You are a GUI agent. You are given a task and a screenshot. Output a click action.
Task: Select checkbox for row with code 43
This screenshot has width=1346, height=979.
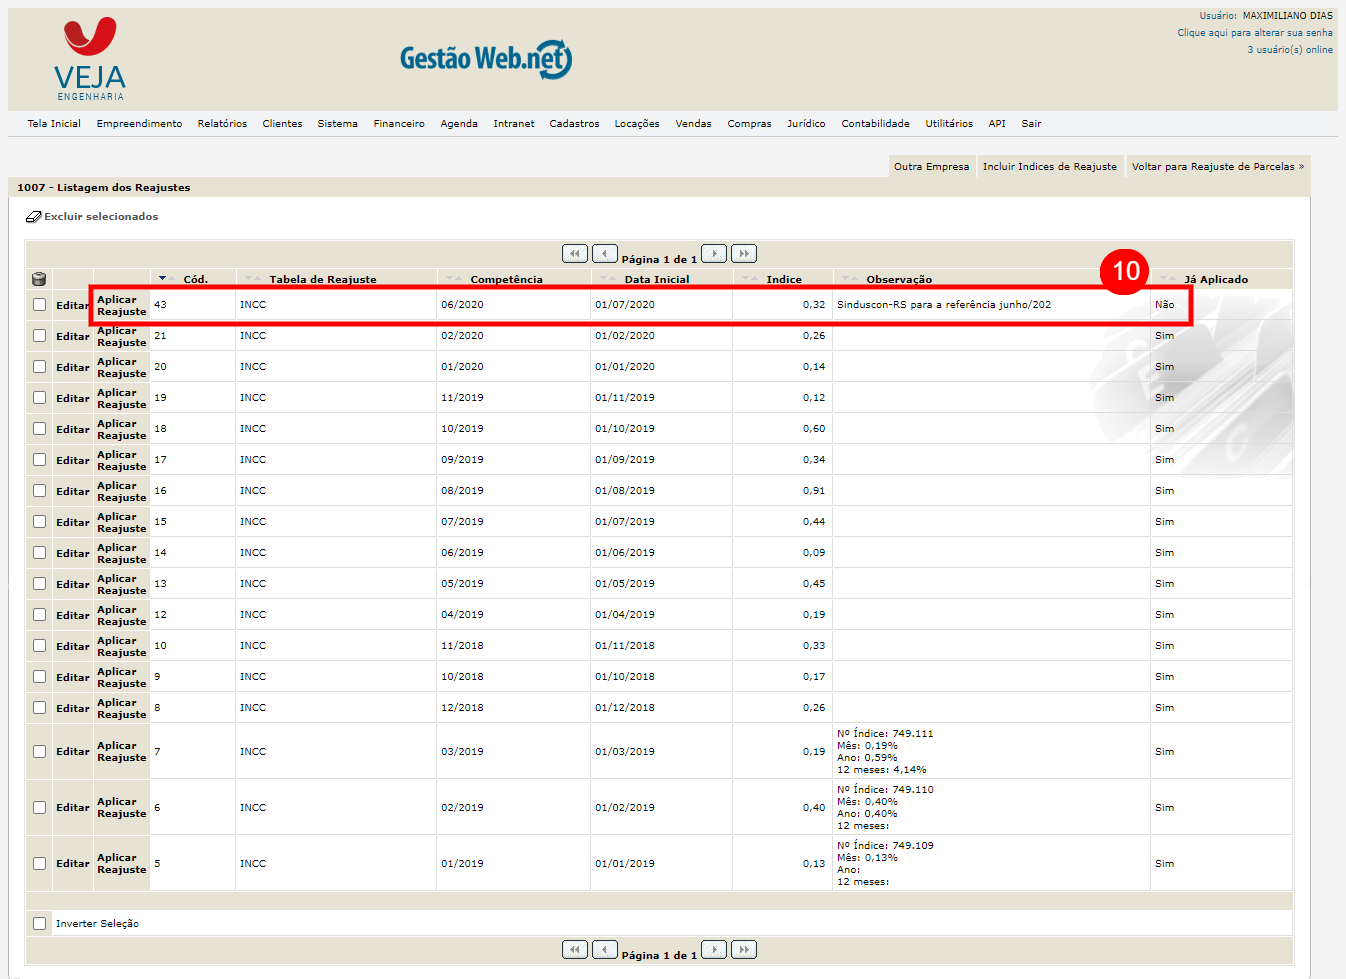click(39, 305)
